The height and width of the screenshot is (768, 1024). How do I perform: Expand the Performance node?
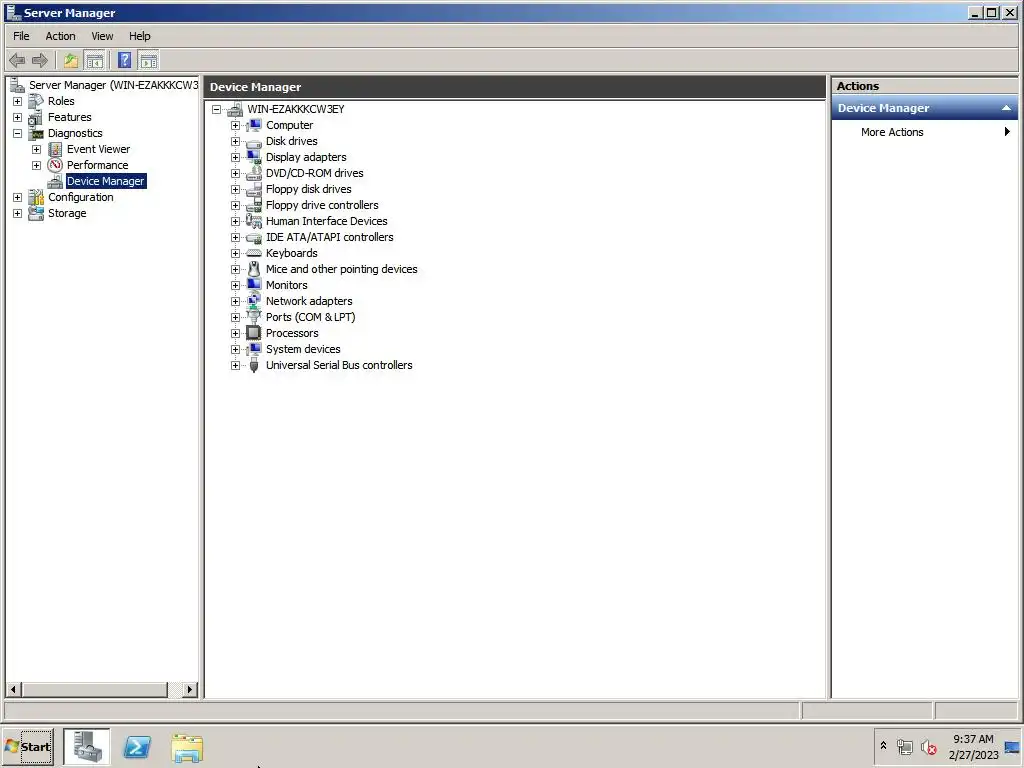[x=37, y=165]
